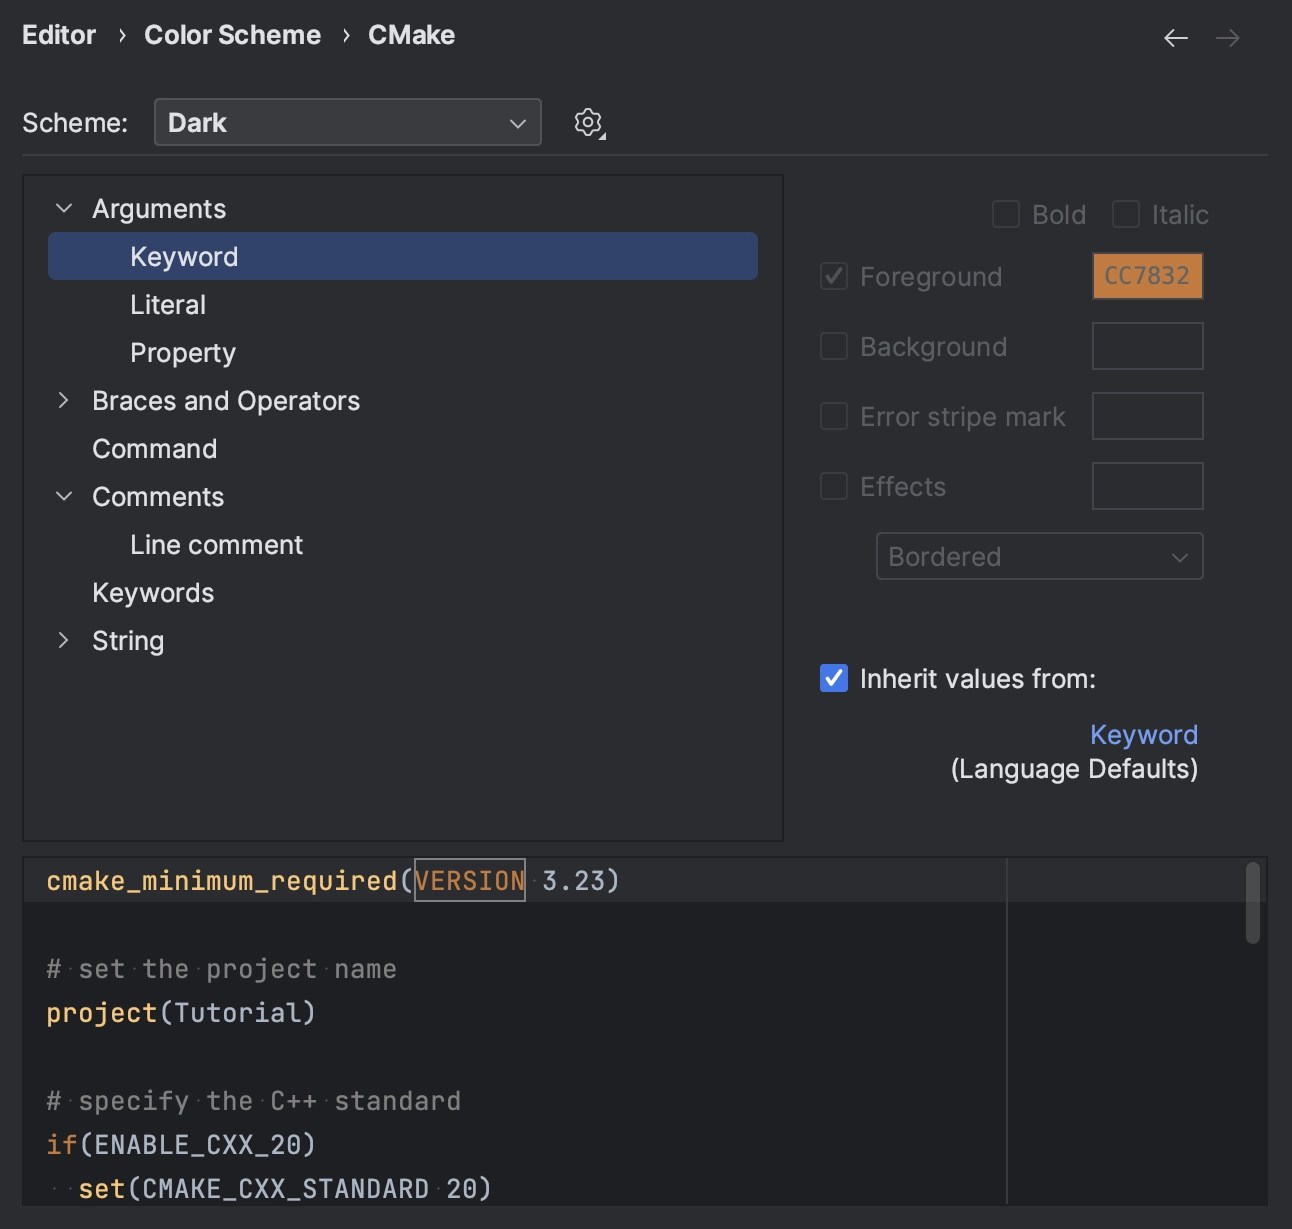Screen dimensions: 1292x1229
Task: Uncheck the Foreground checkbox
Action: (833, 276)
